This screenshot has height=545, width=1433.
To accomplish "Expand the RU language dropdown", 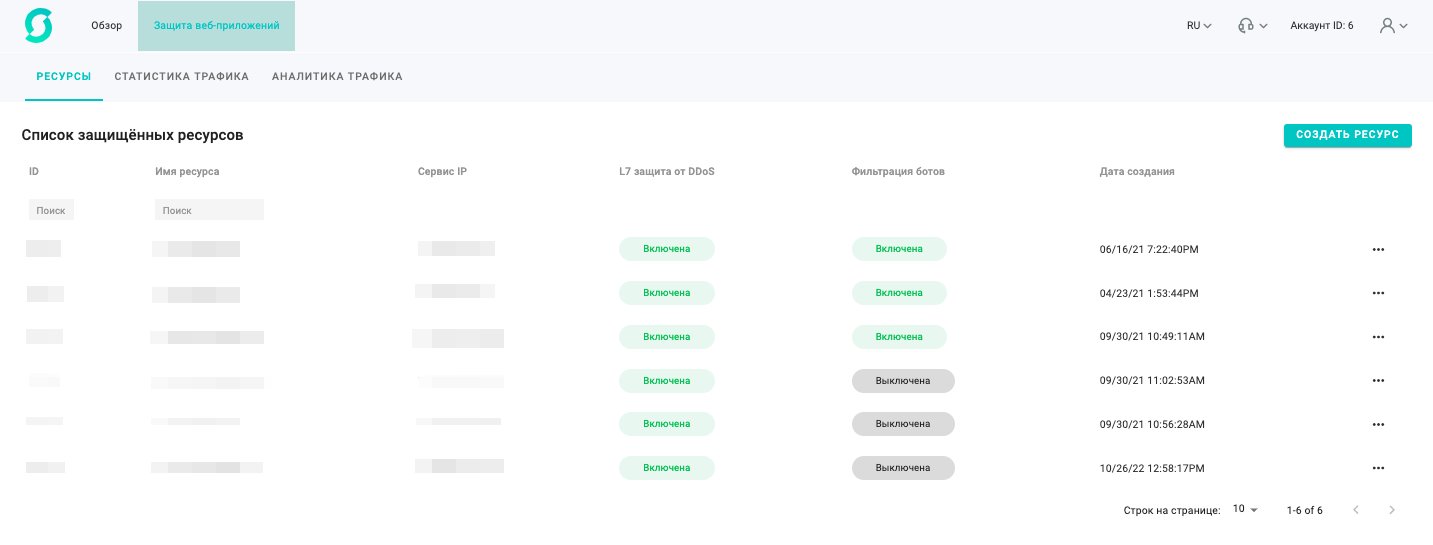I will click(x=1199, y=26).
